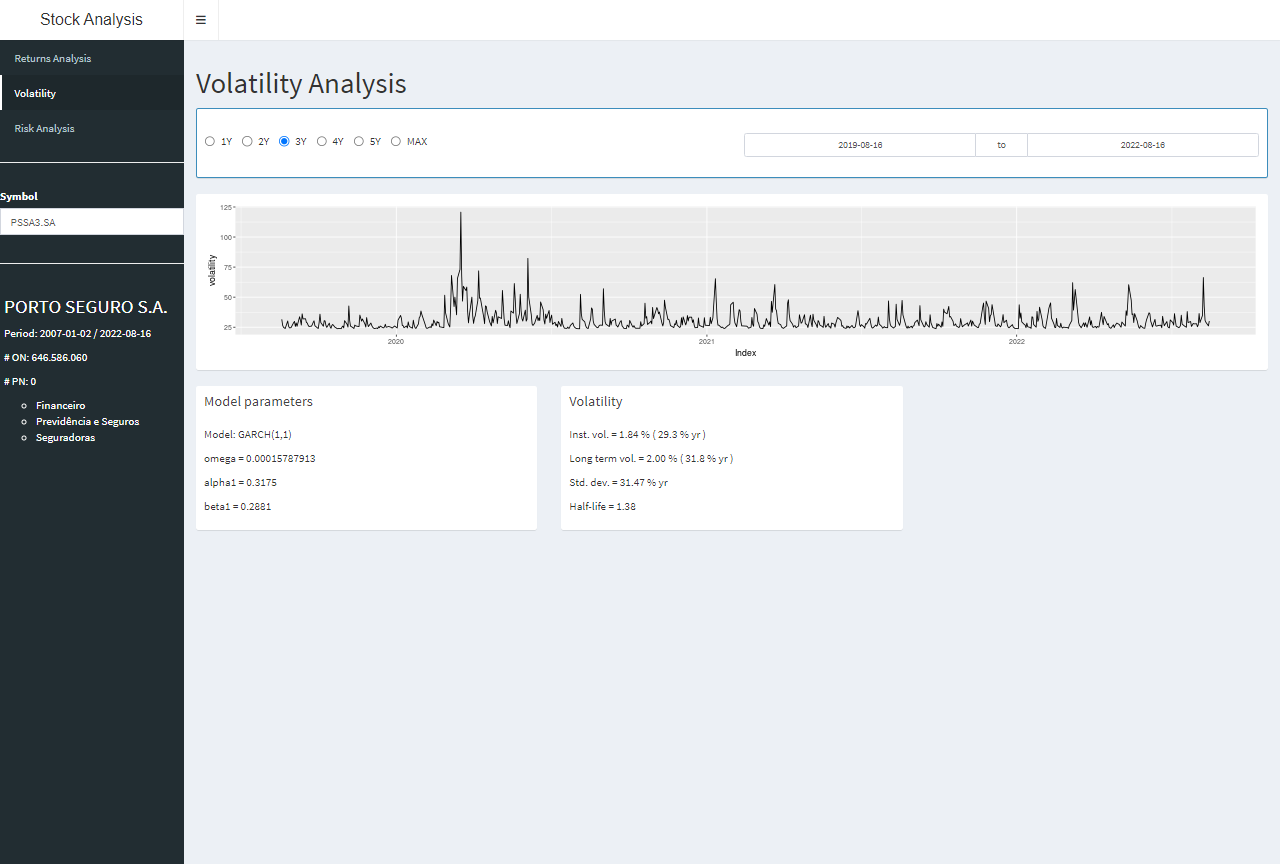This screenshot has width=1280, height=864.
Task: Click the Seguradoras list item
Action: pyautogui.click(x=66, y=437)
